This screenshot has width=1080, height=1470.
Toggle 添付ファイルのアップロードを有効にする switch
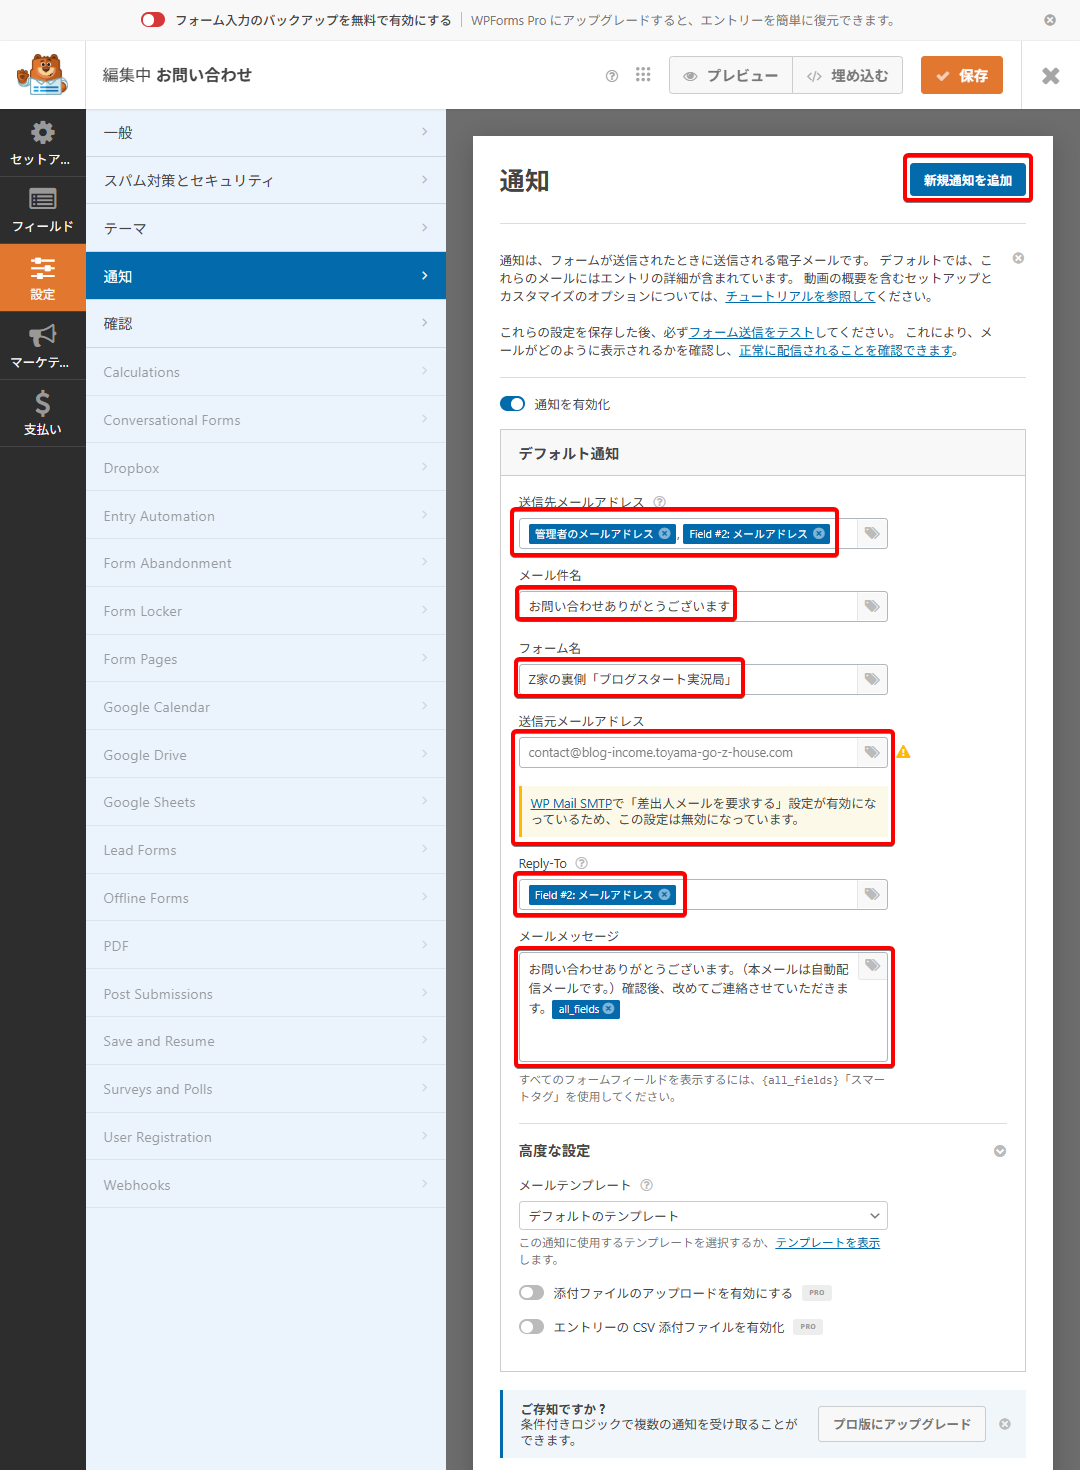pos(531,1293)
